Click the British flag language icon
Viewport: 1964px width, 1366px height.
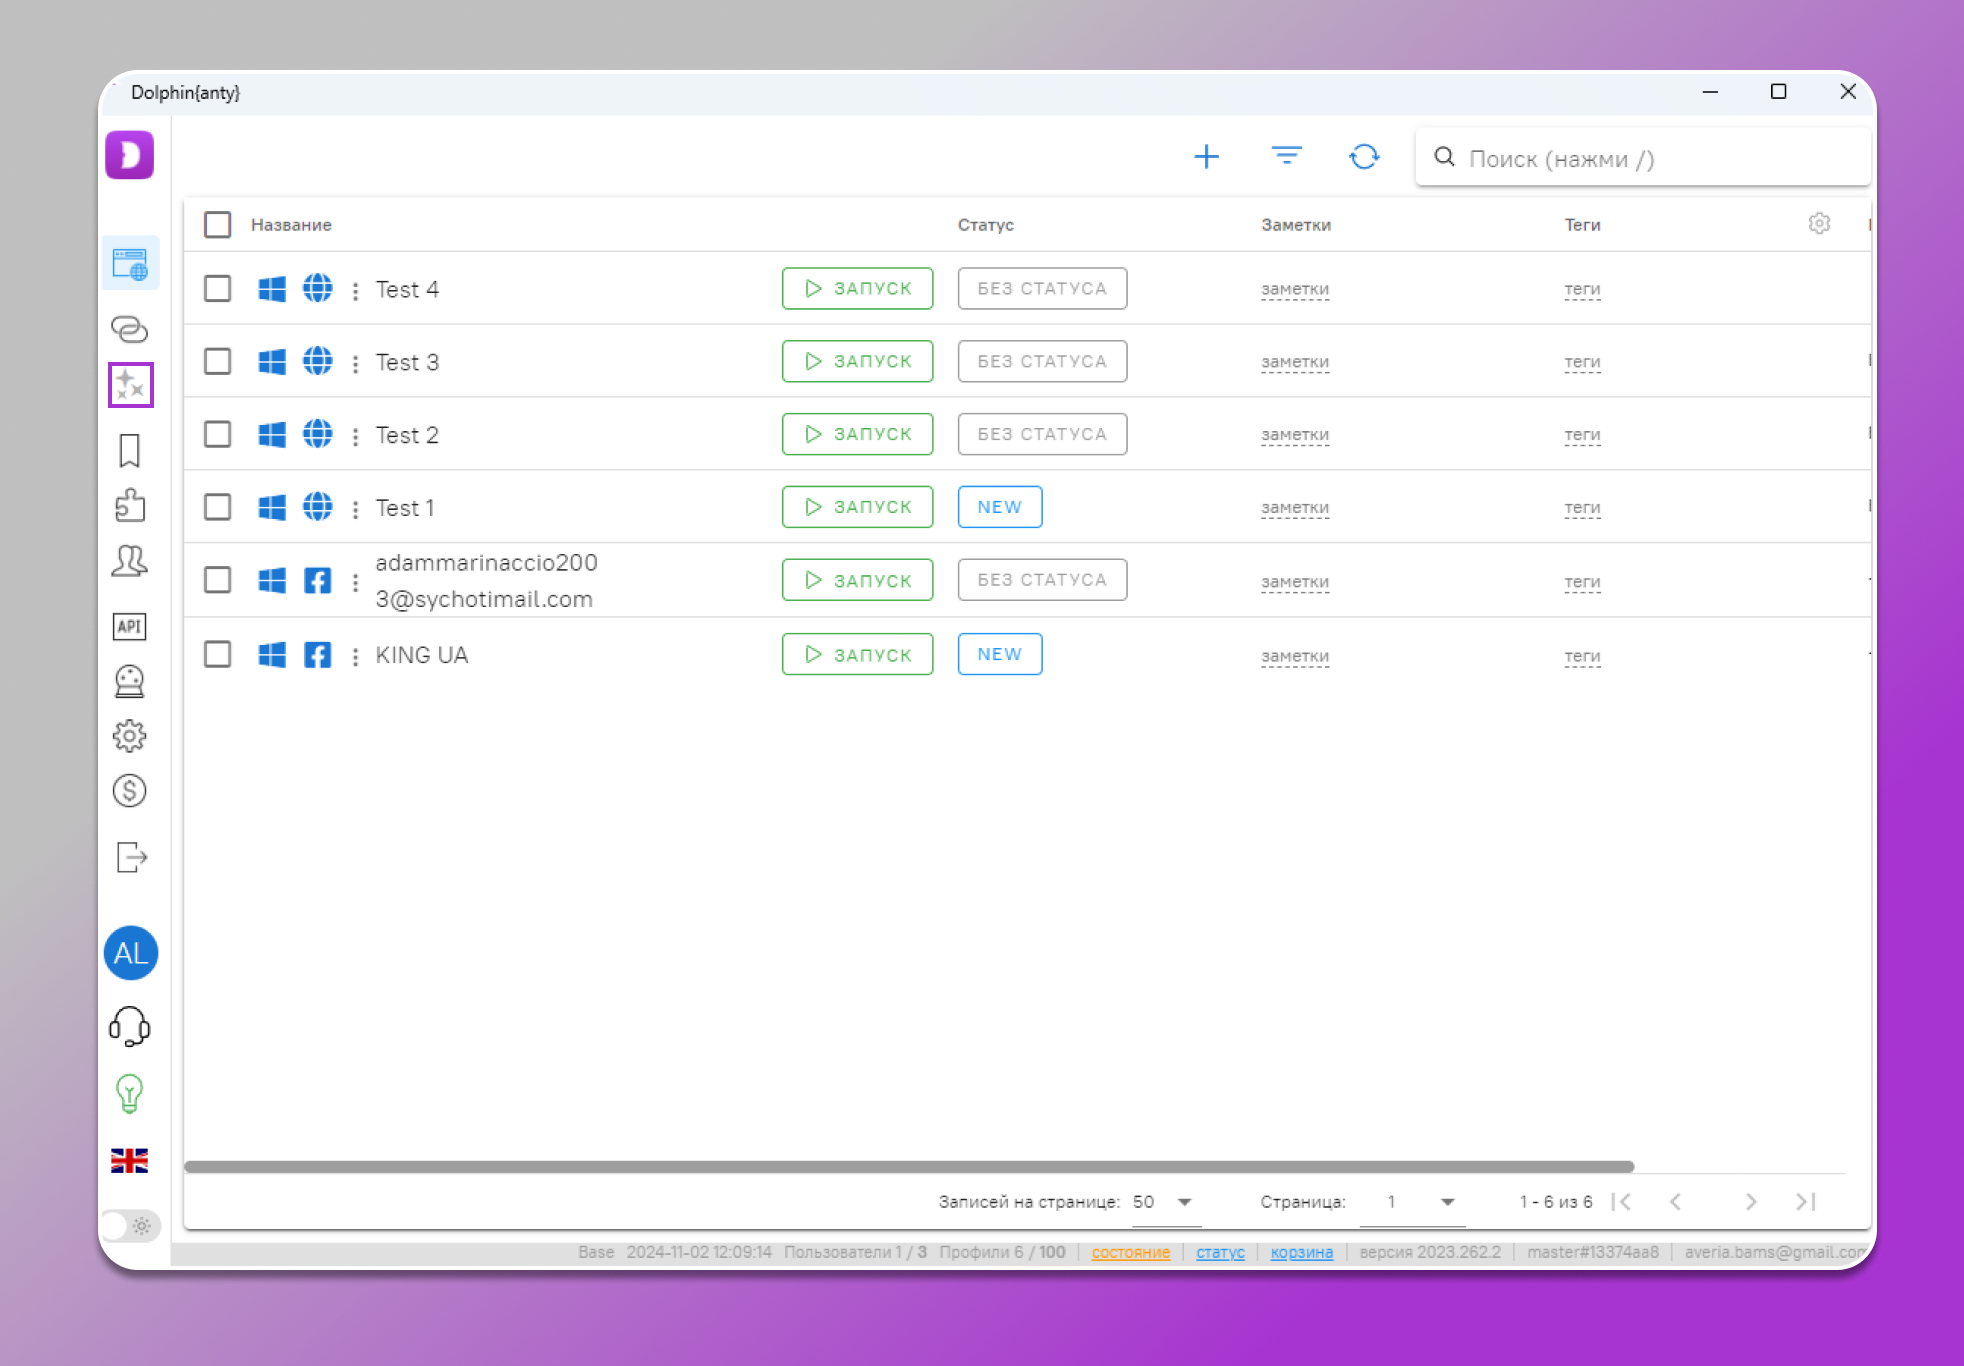(x=130, y=1160)
